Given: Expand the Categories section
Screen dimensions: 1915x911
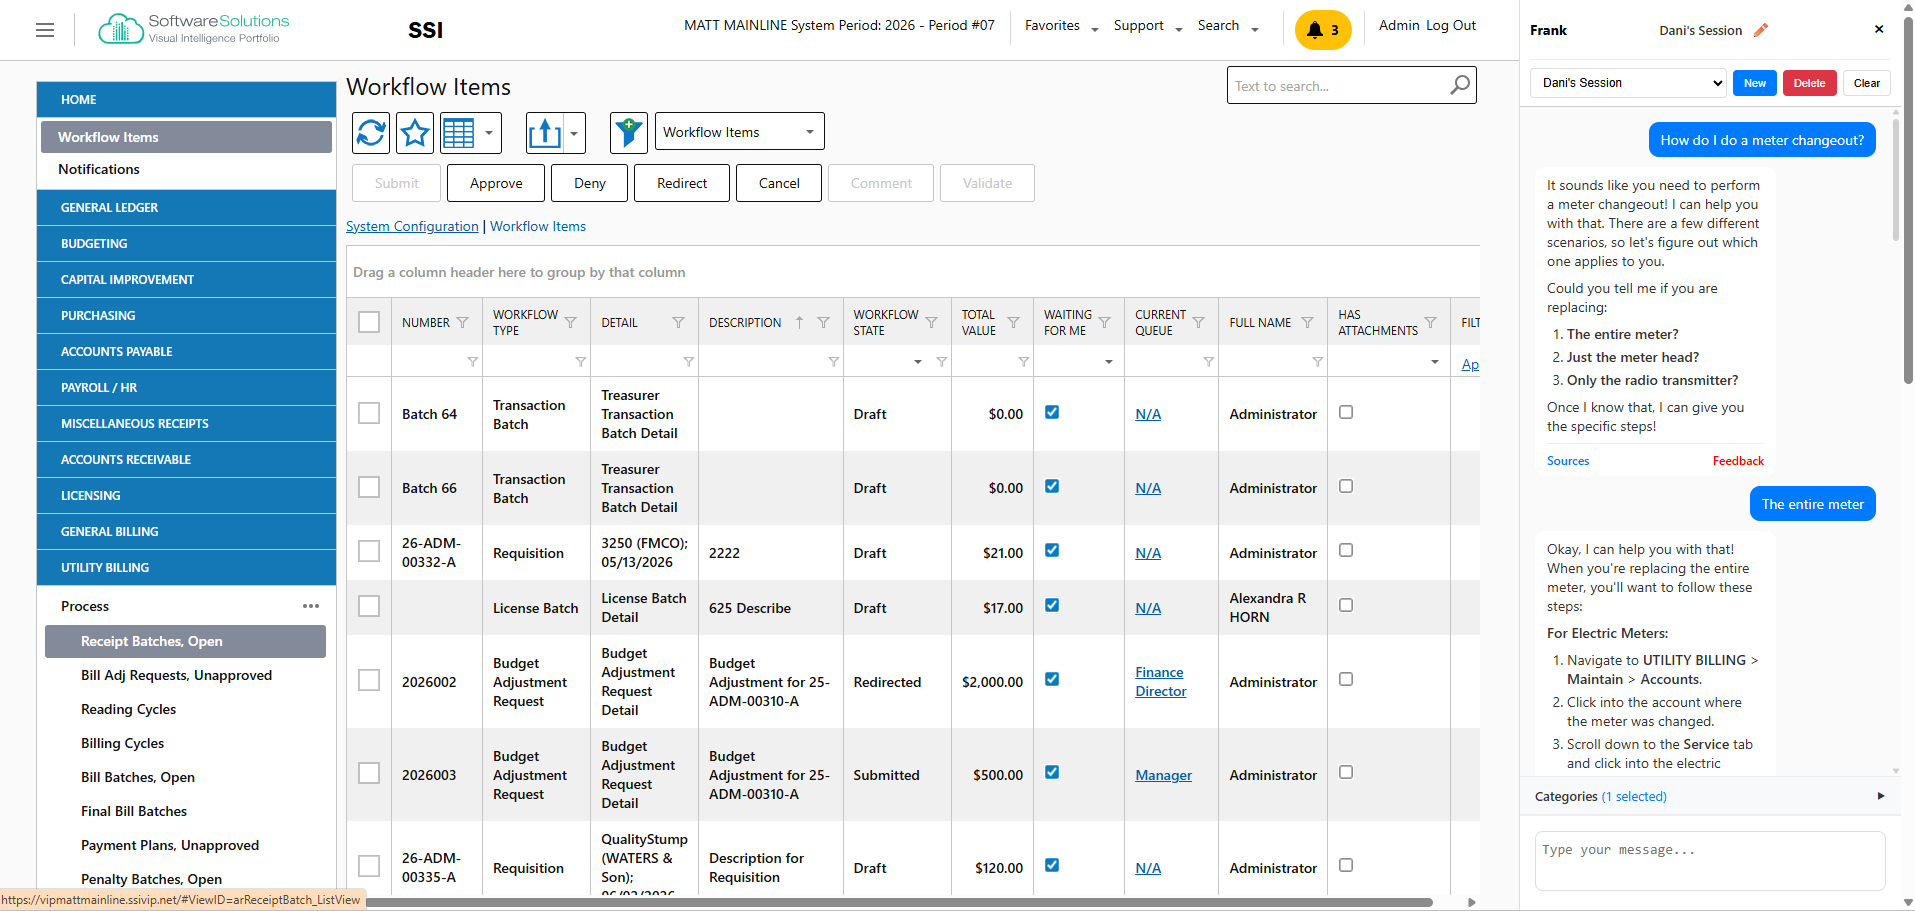Looking at the screenshot, I should tap(1710, 796).
